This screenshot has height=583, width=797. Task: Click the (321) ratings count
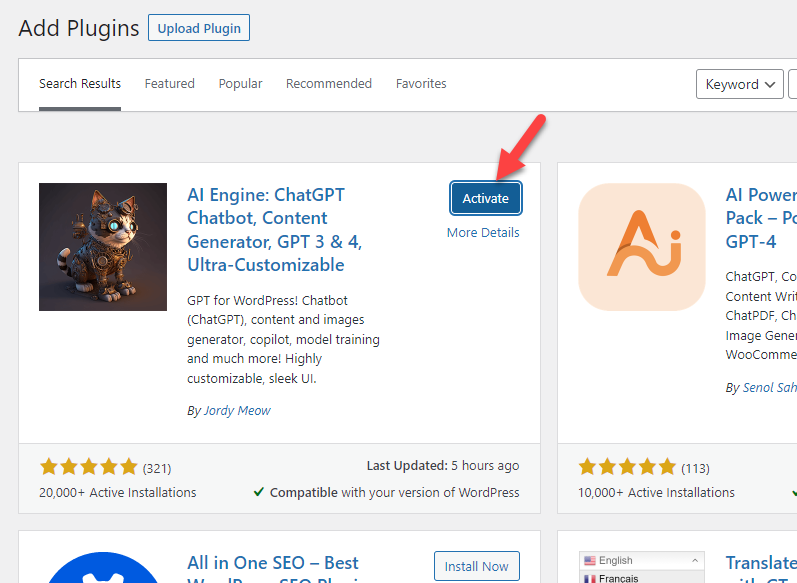pyautogui.click(x=157, y=468)
